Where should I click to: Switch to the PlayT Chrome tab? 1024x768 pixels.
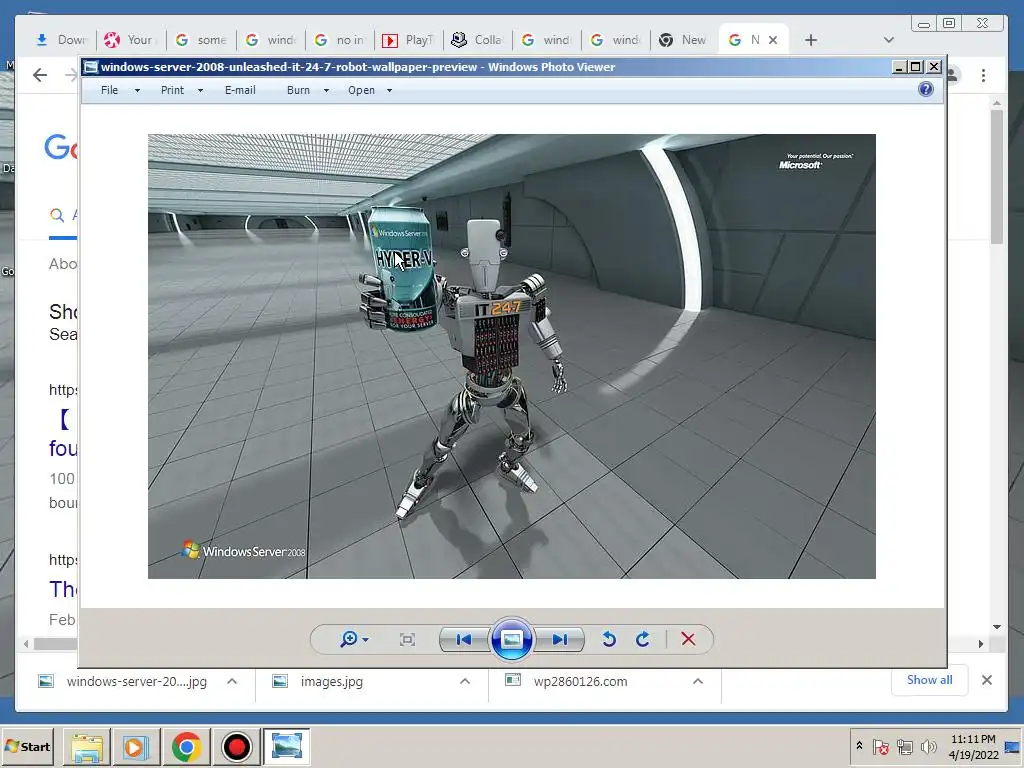pos(408,40)
